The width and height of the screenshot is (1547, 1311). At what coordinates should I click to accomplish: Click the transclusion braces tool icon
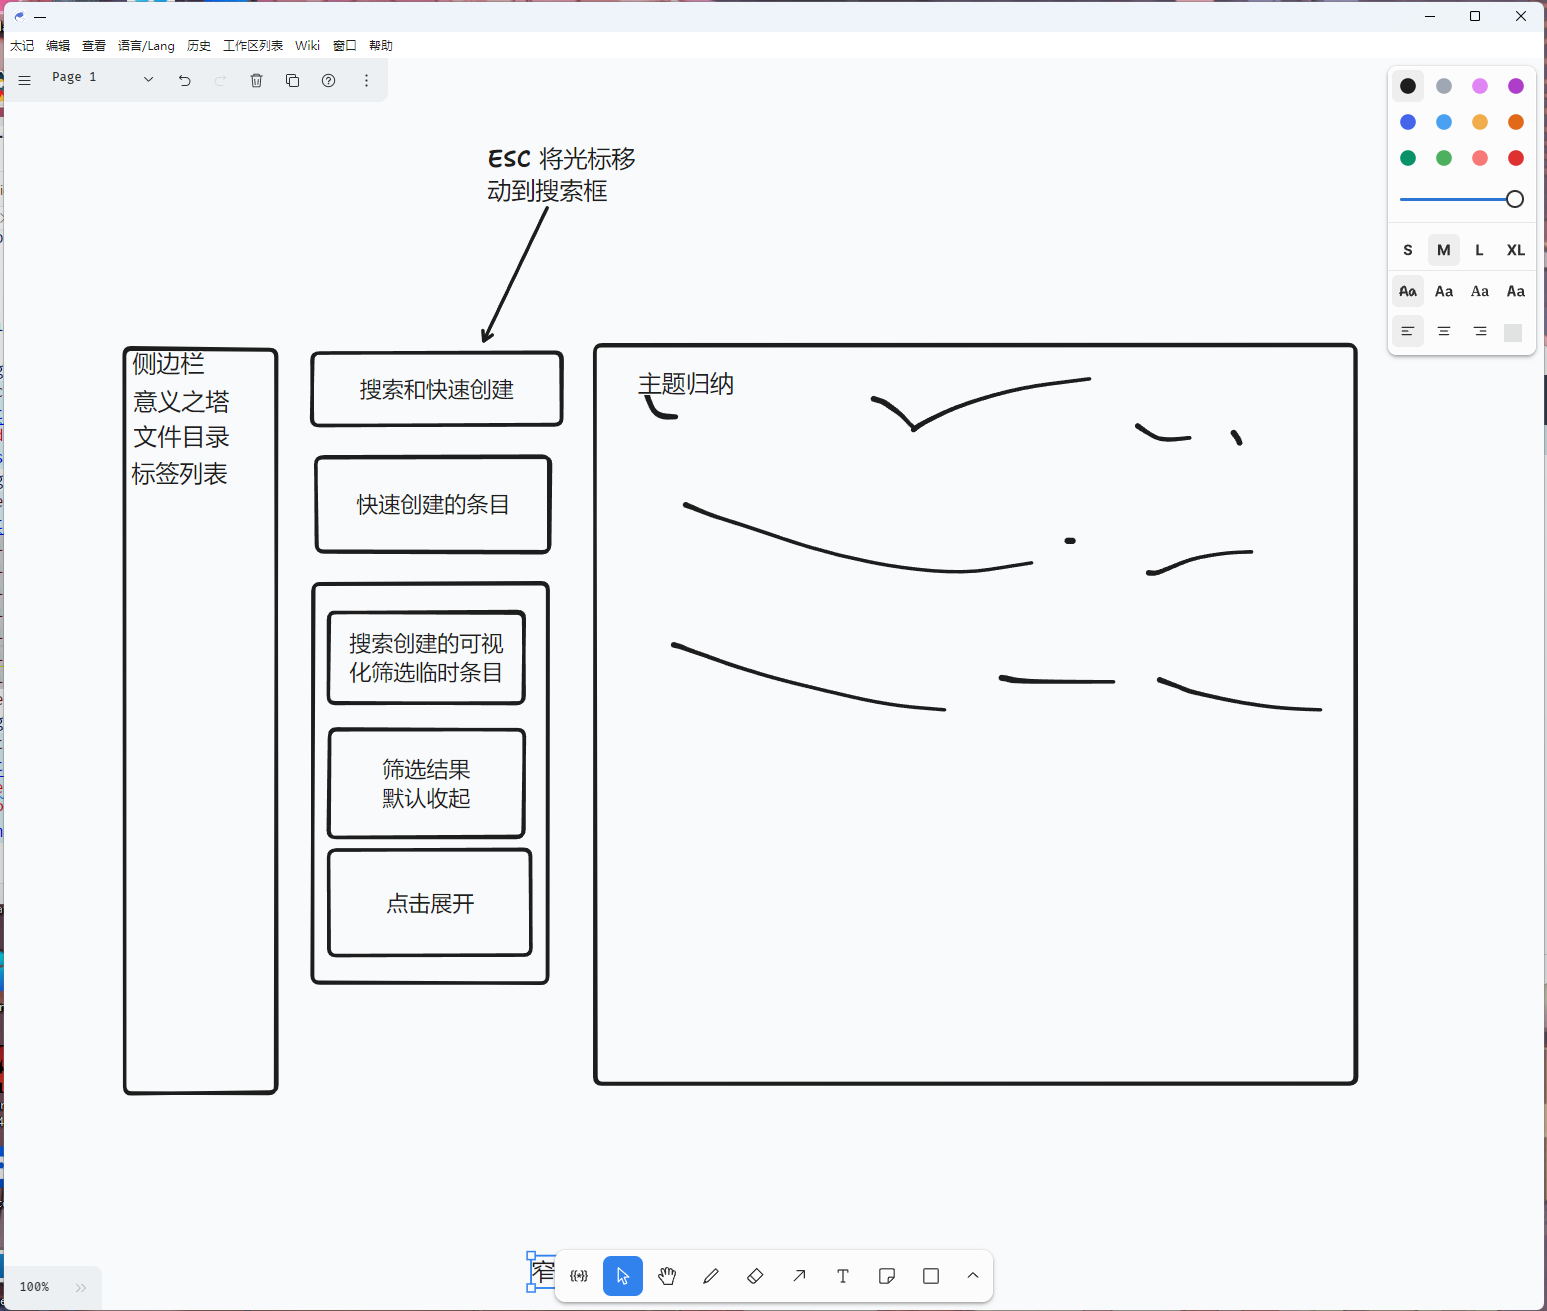pyautogui.click(x=579, y=1276)
